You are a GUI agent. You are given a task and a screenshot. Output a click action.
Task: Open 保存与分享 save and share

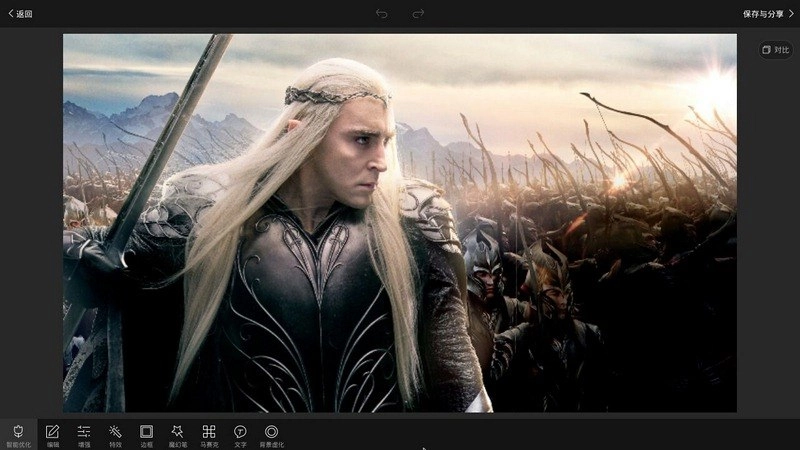tap(765, 14)
